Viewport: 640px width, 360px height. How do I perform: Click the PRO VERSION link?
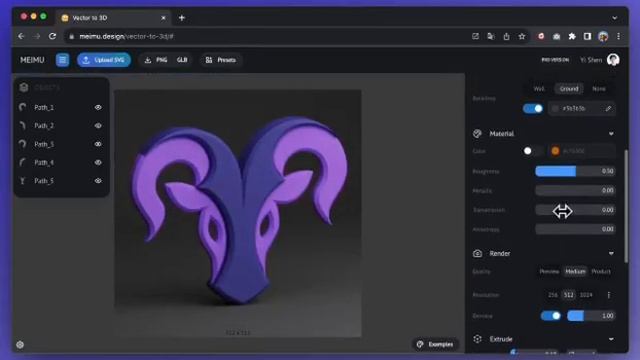click(555, 60)
